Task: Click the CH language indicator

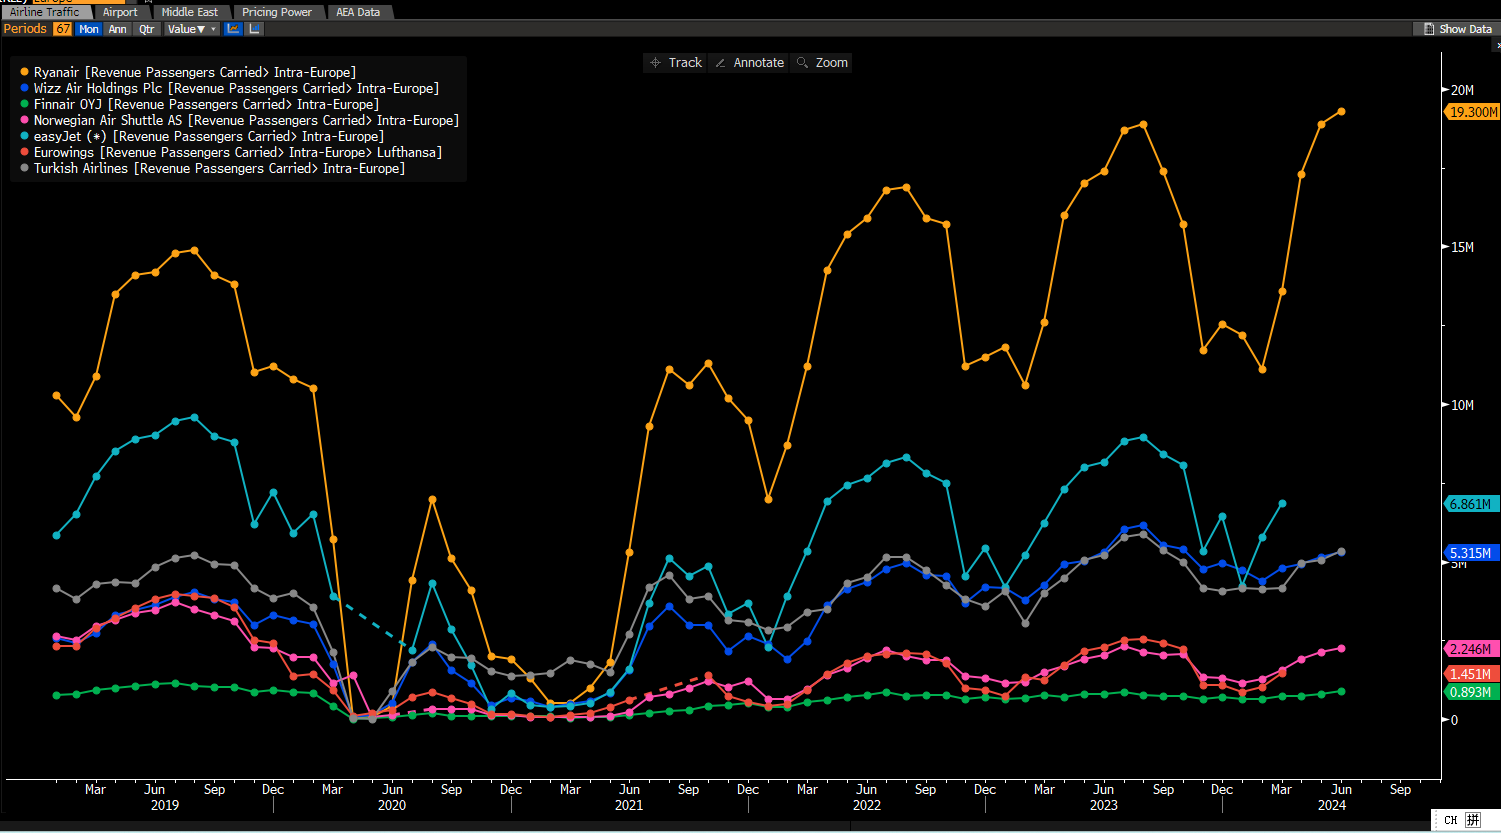Action: (1450, 820)
